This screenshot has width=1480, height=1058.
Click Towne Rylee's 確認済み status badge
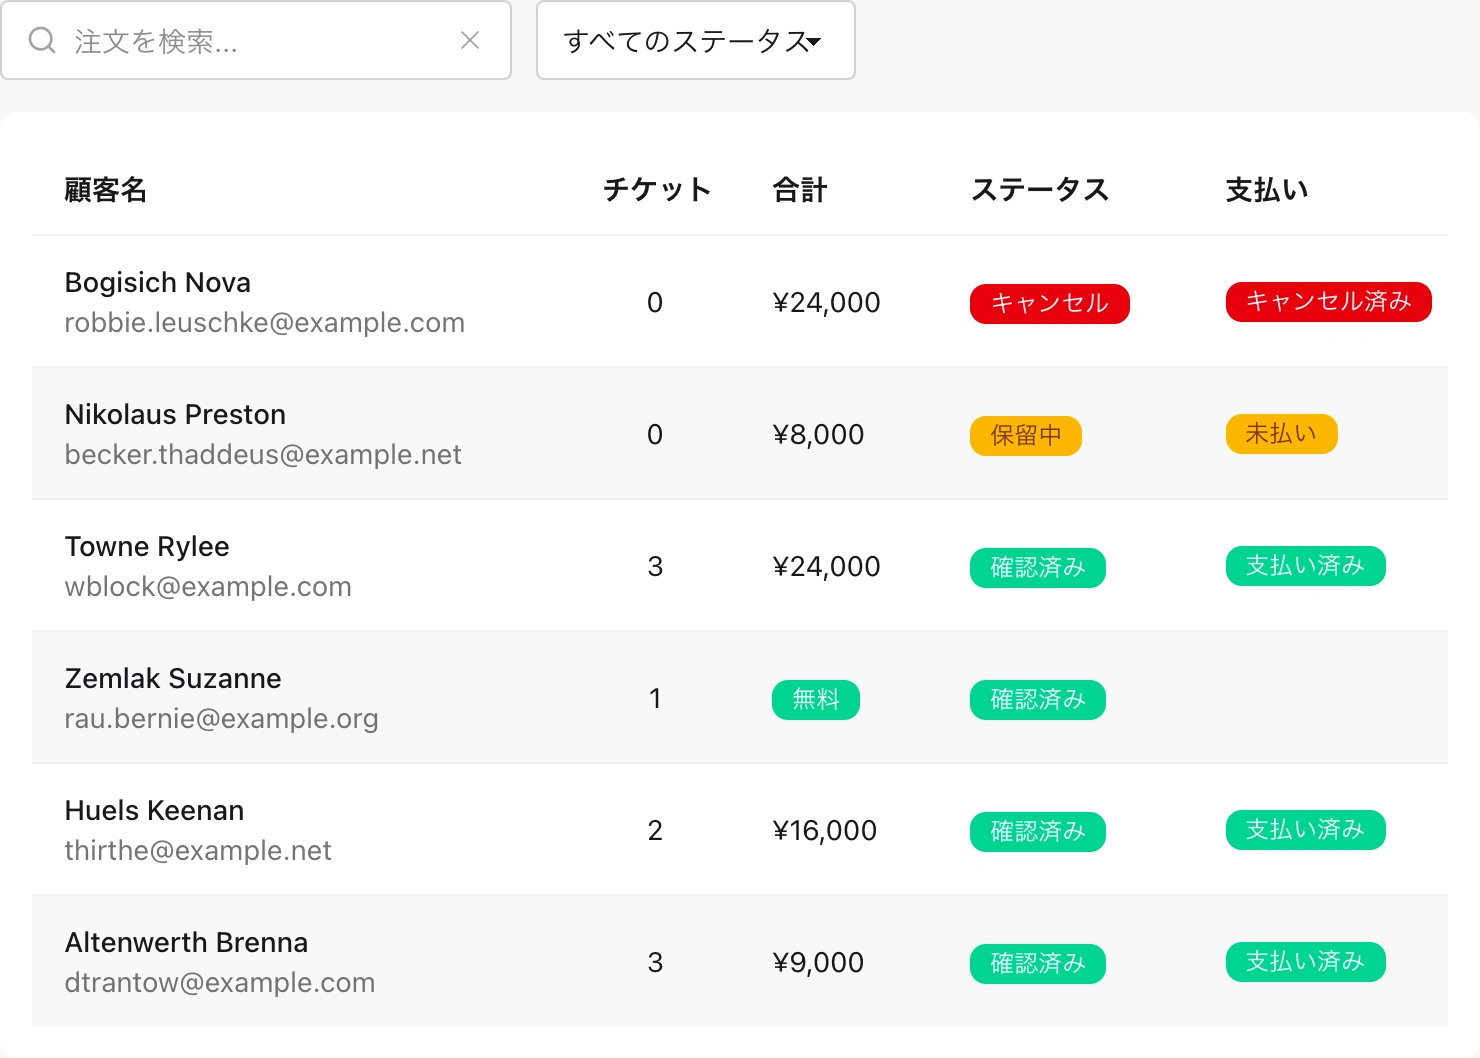pos(1038,568)
